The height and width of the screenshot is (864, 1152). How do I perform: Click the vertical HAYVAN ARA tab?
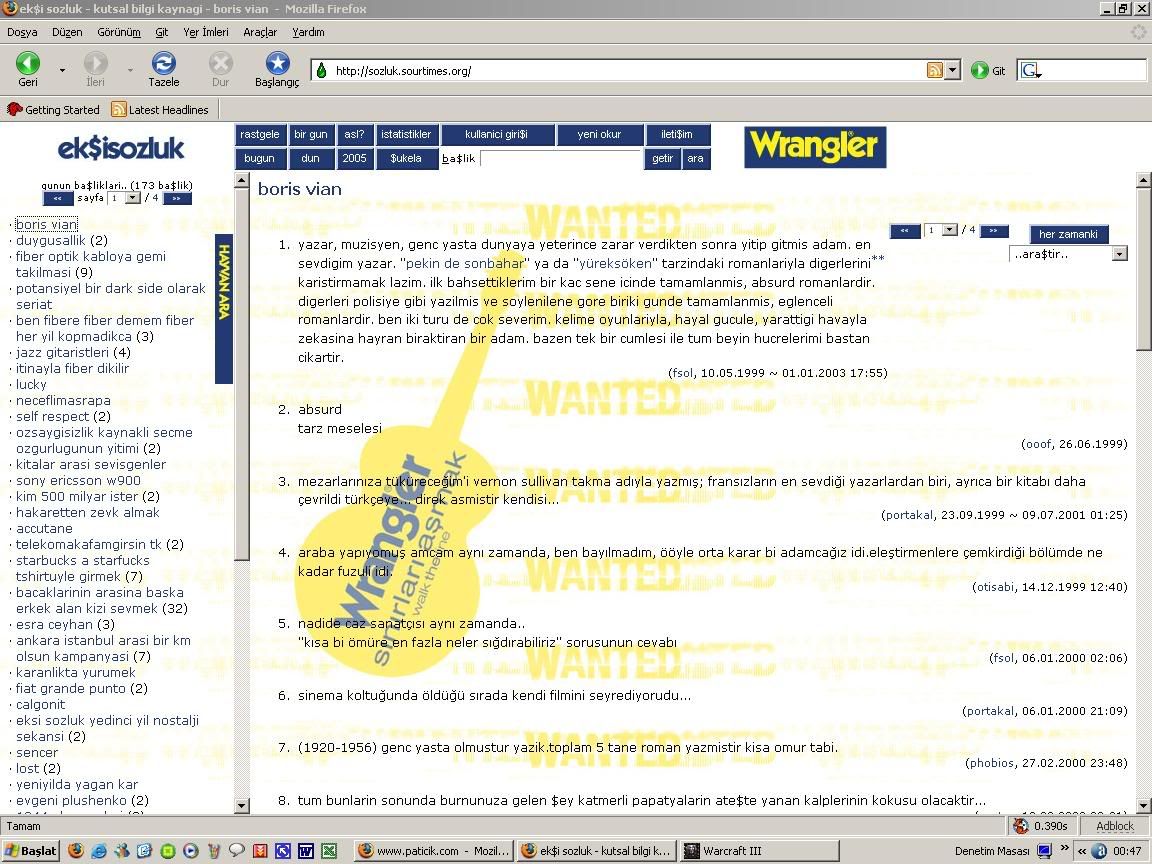223,309
